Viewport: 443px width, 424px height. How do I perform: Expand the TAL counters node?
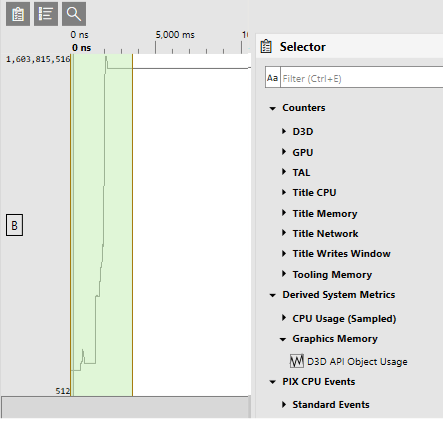pos(284,172)
